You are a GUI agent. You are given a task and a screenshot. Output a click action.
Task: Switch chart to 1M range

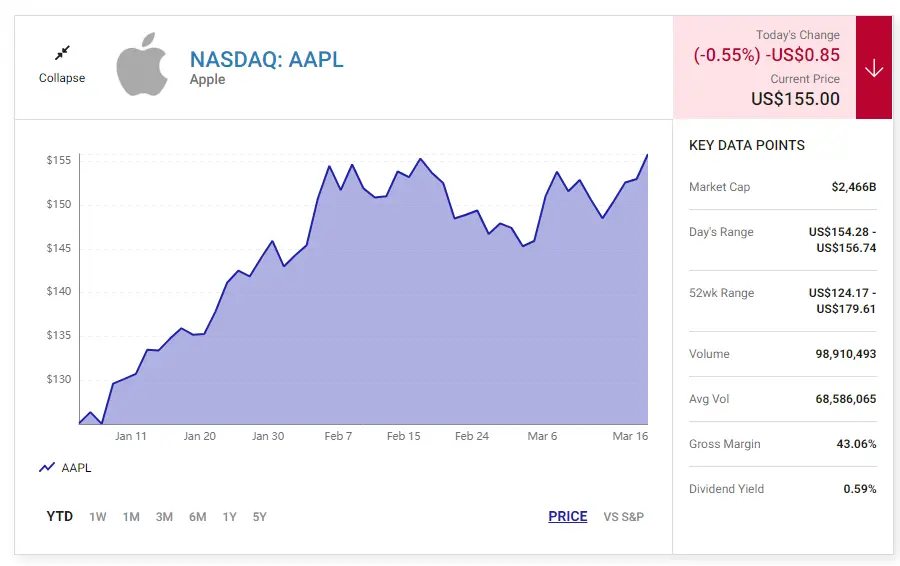(131, 517)
